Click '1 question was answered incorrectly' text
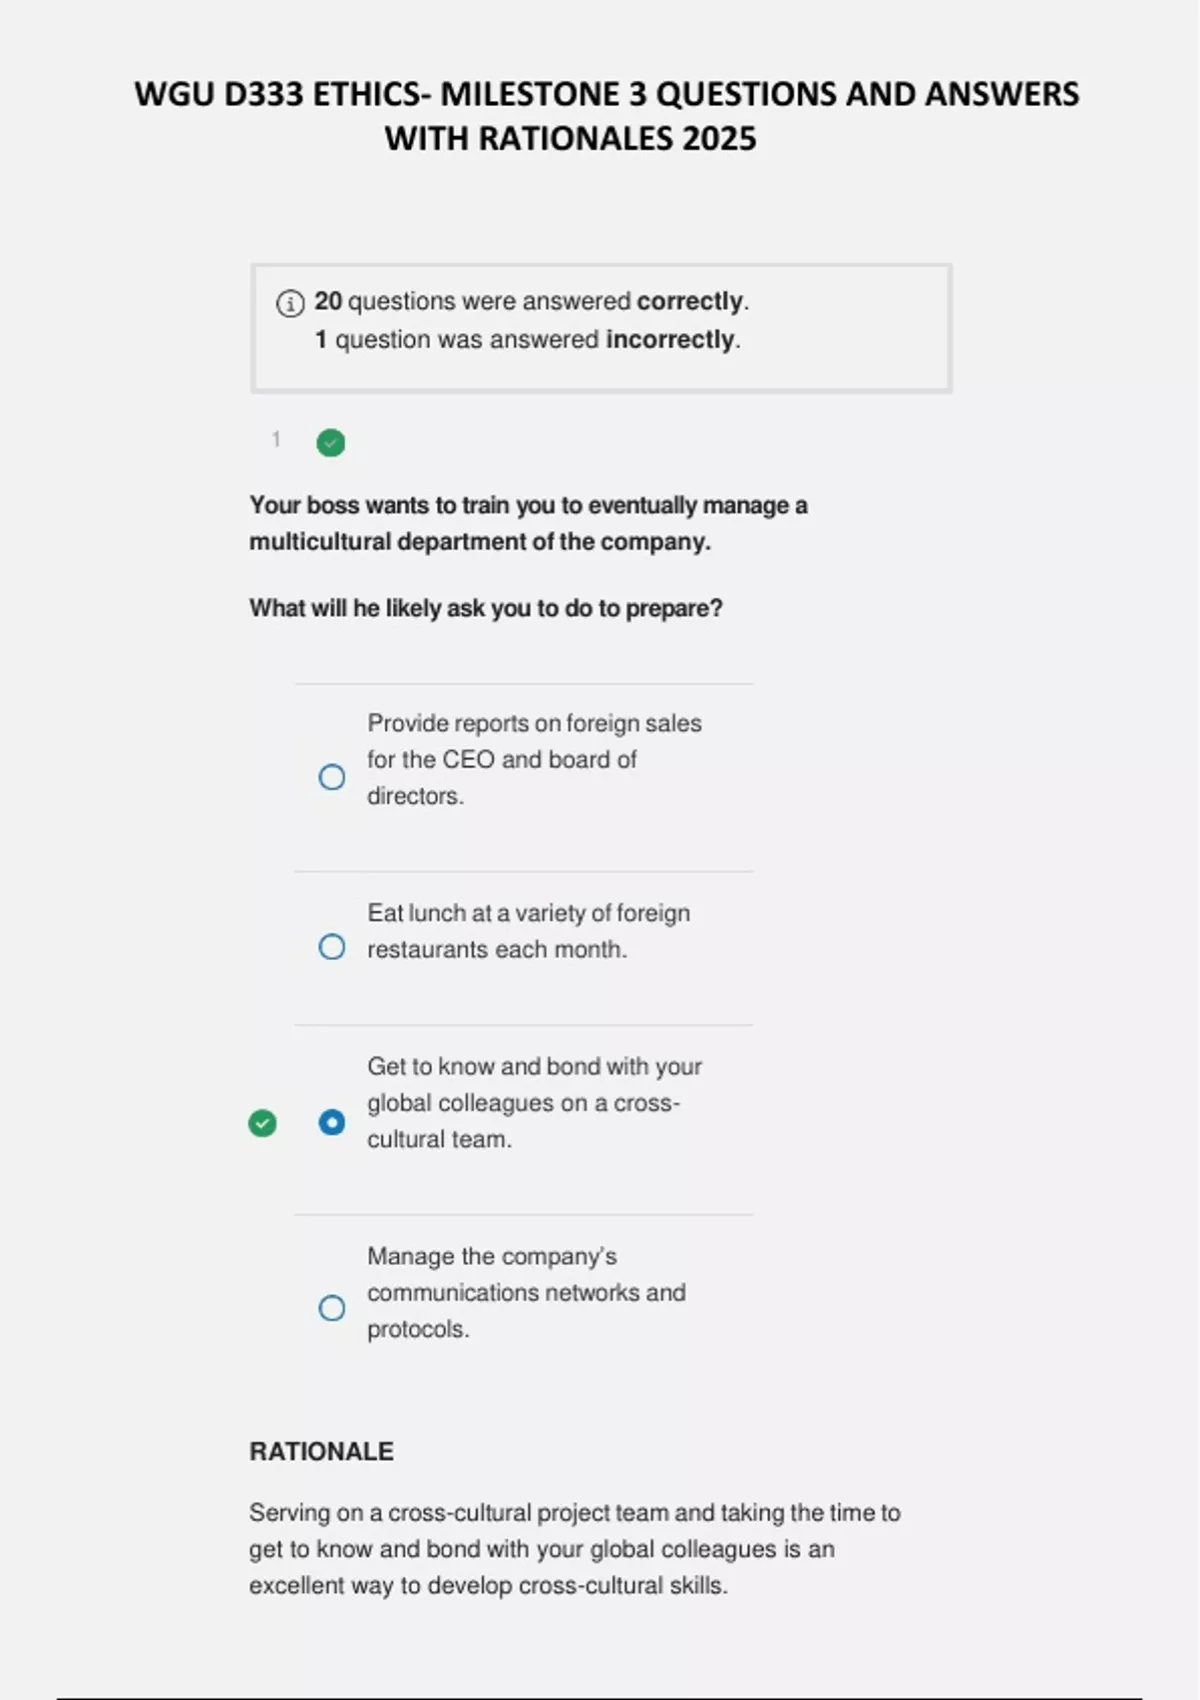 tap(527, 340)
